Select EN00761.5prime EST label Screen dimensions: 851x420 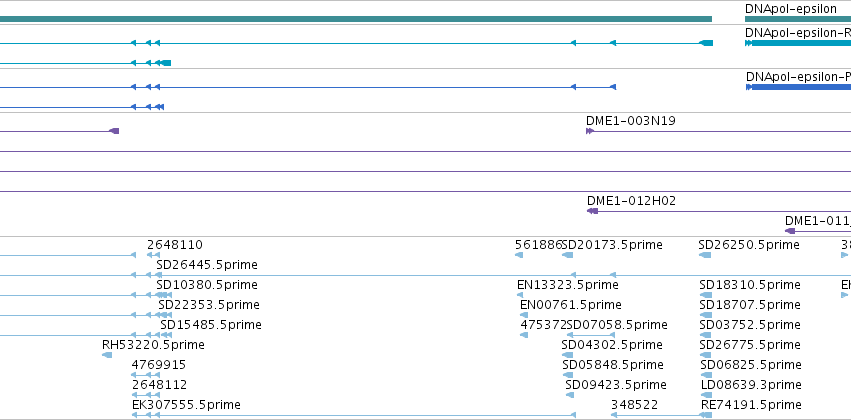click(570, 304)
